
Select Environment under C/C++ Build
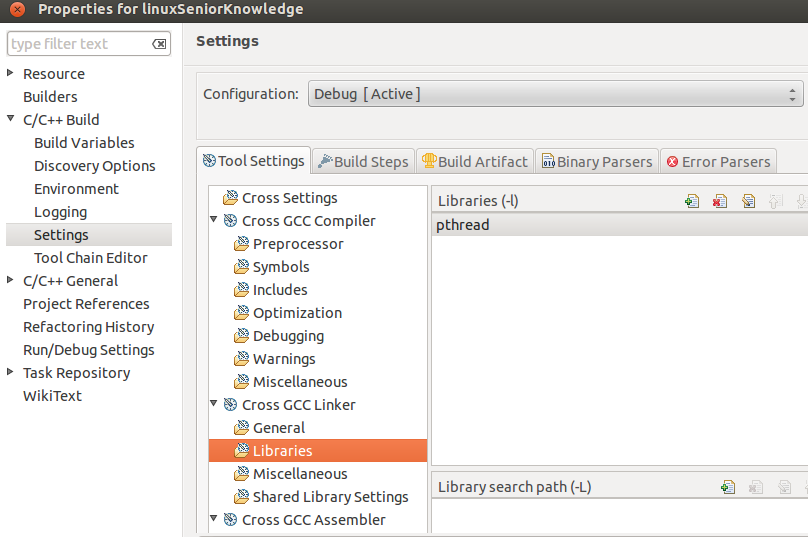click(76, 189)
